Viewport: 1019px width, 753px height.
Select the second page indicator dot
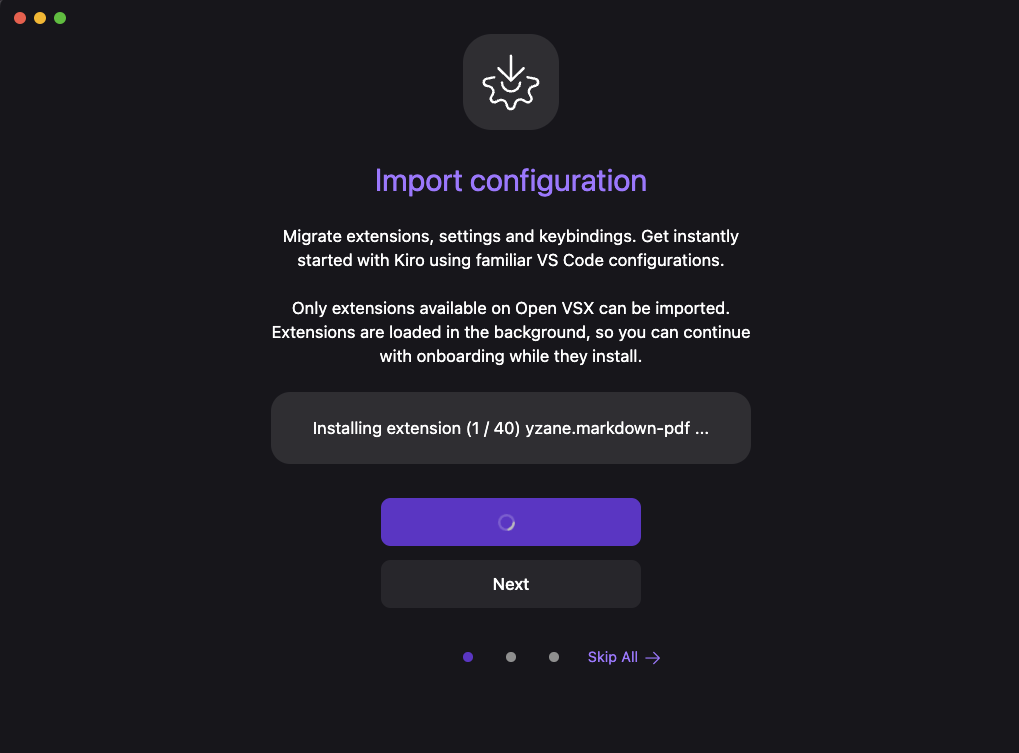511,657
